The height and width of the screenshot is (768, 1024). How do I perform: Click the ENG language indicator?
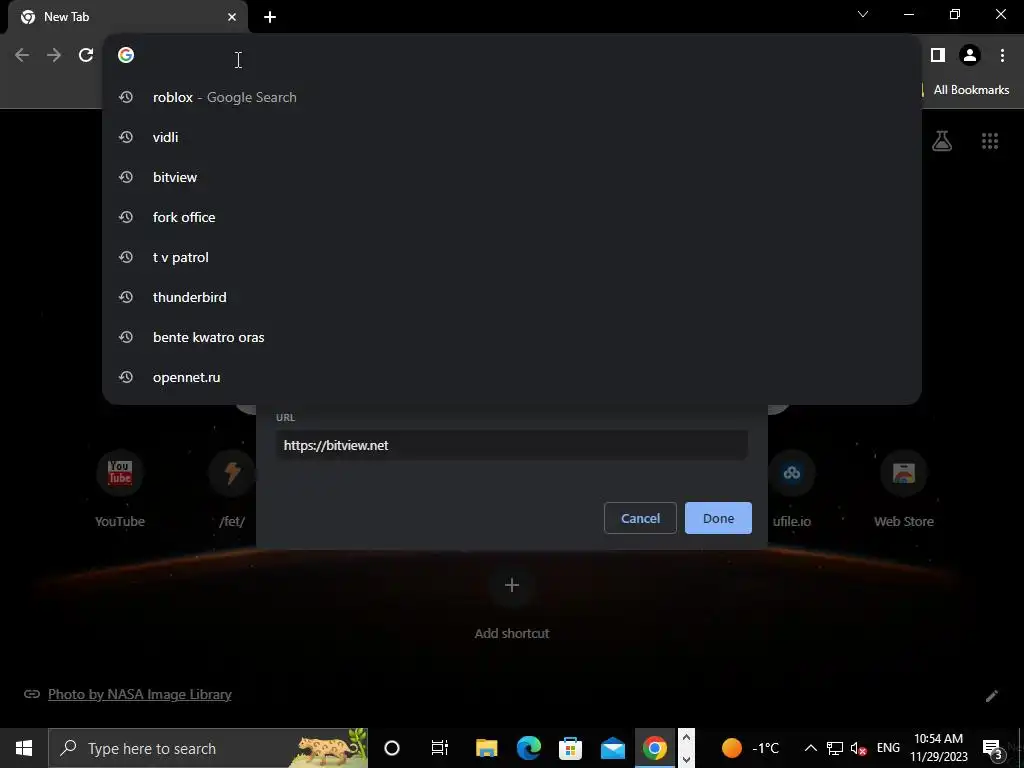coord(888,748)
